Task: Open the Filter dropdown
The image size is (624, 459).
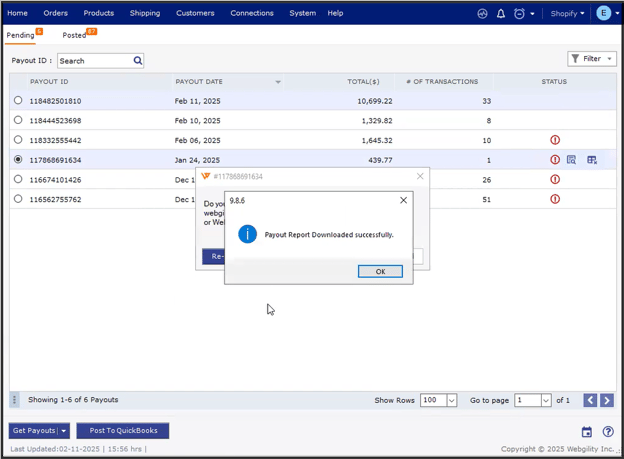Action: click(592, 59)
